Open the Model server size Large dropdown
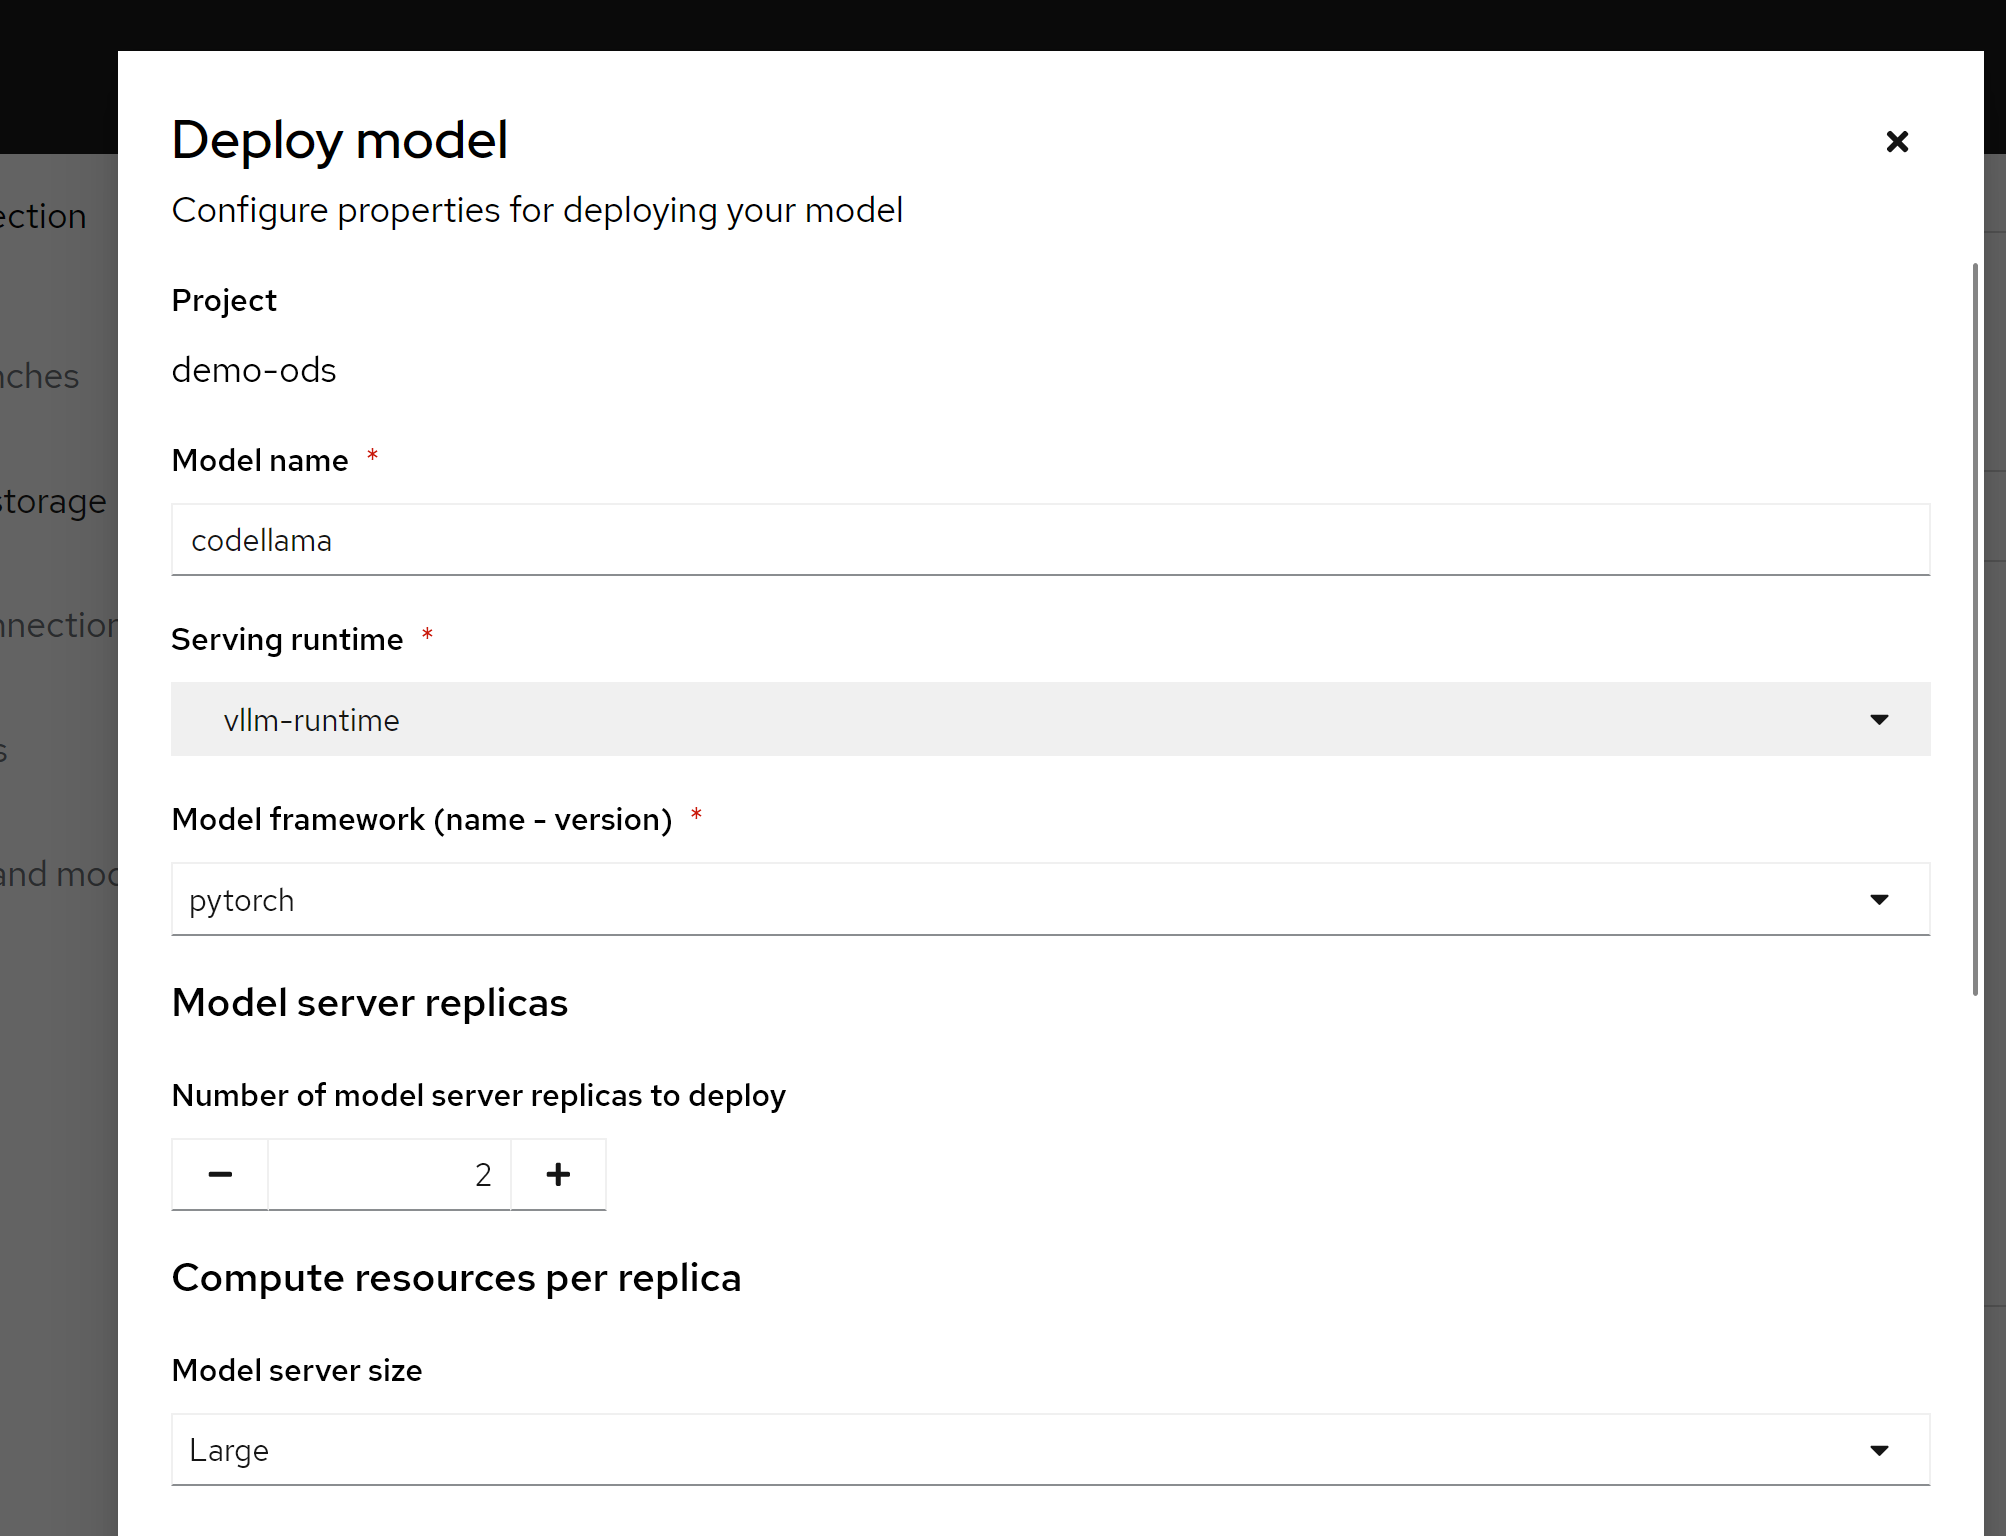The height and width of the screenshot is (1536, 2006). (1050, 1450)
